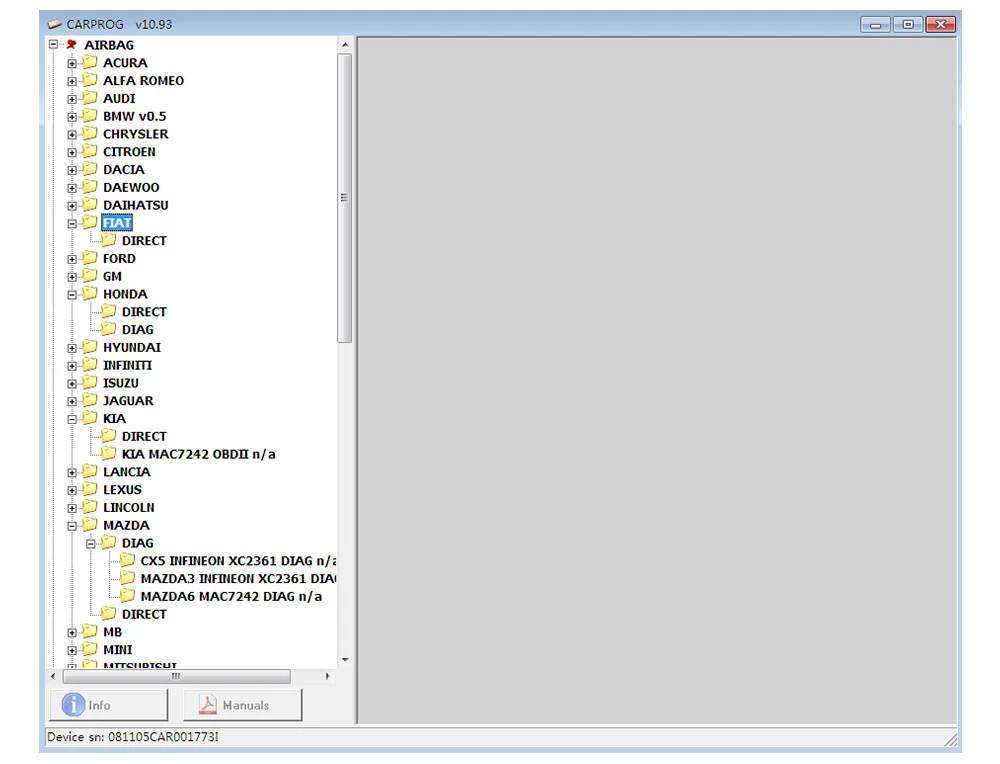1000x764 pixels.
Task: Click folder icon of DIRECT under FIAT
Action: 108,240
